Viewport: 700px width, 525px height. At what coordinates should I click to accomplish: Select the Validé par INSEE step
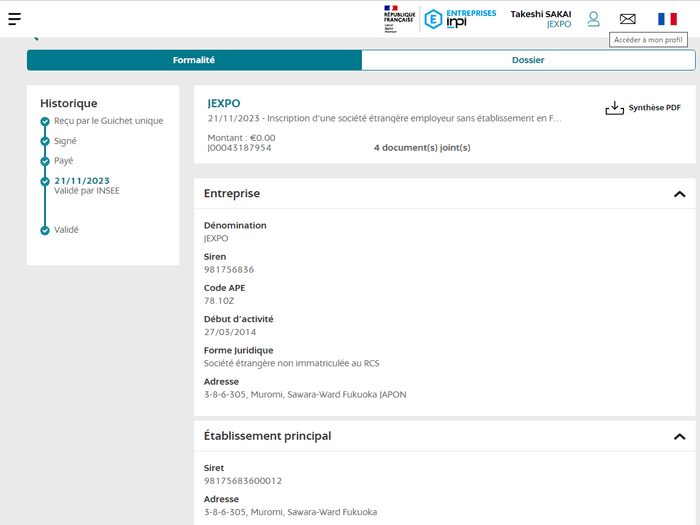click(x=86, y=190)
